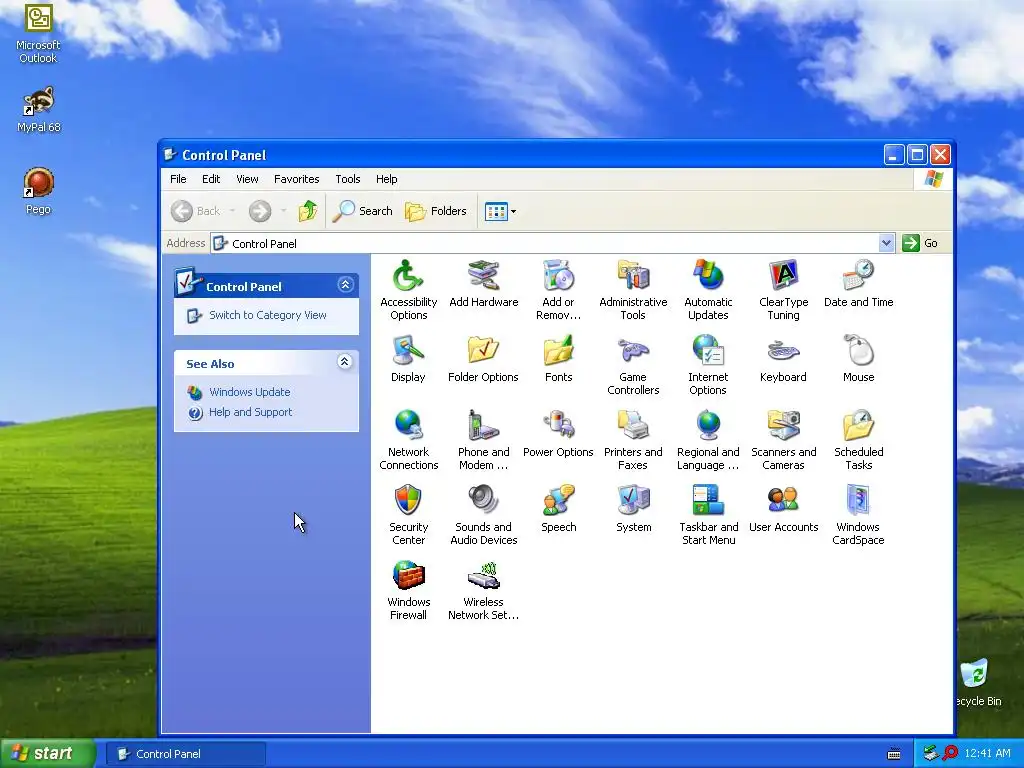
Task: Select Scanners and Cameras icon
Action: click(x=783, y=426)
